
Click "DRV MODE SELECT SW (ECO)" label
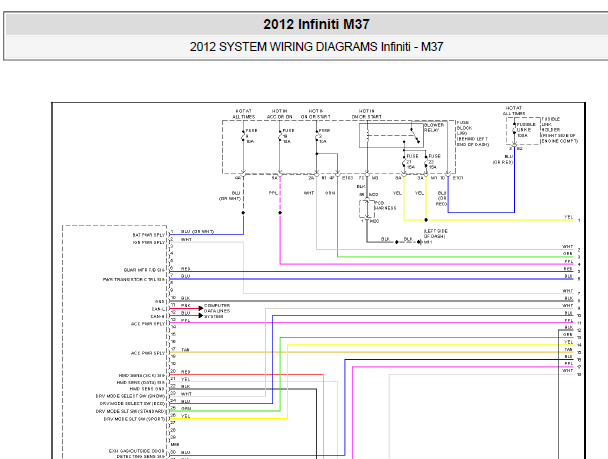[x=132, y=404]
